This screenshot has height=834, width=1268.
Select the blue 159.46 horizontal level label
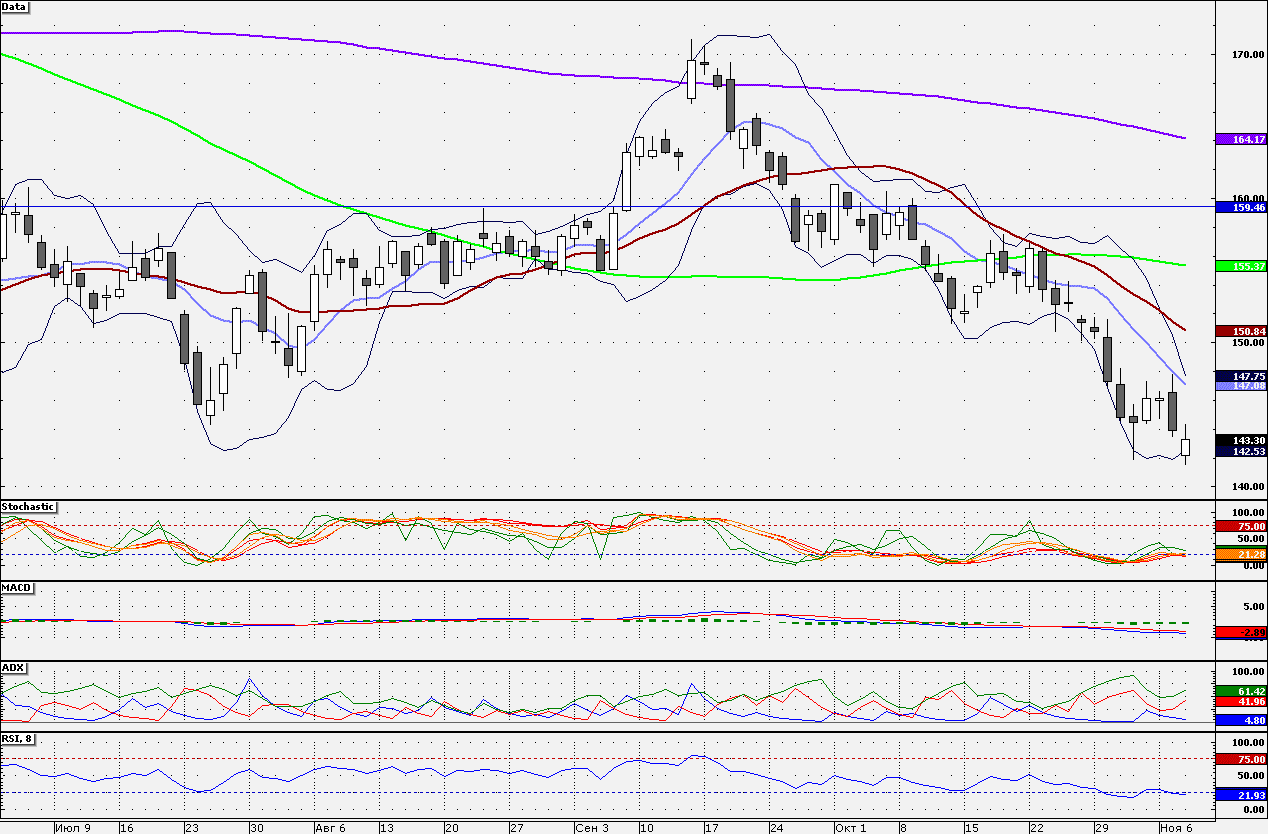1241,207
